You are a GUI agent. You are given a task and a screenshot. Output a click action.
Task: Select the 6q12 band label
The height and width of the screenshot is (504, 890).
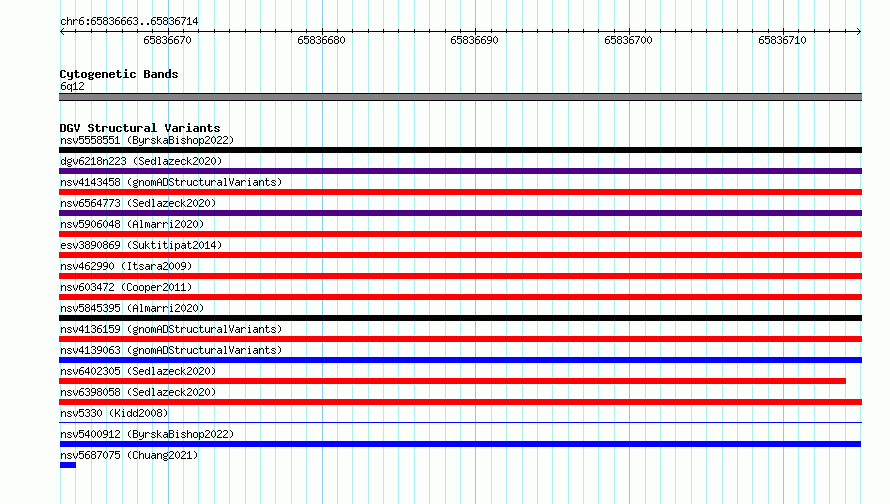[72, 86]
